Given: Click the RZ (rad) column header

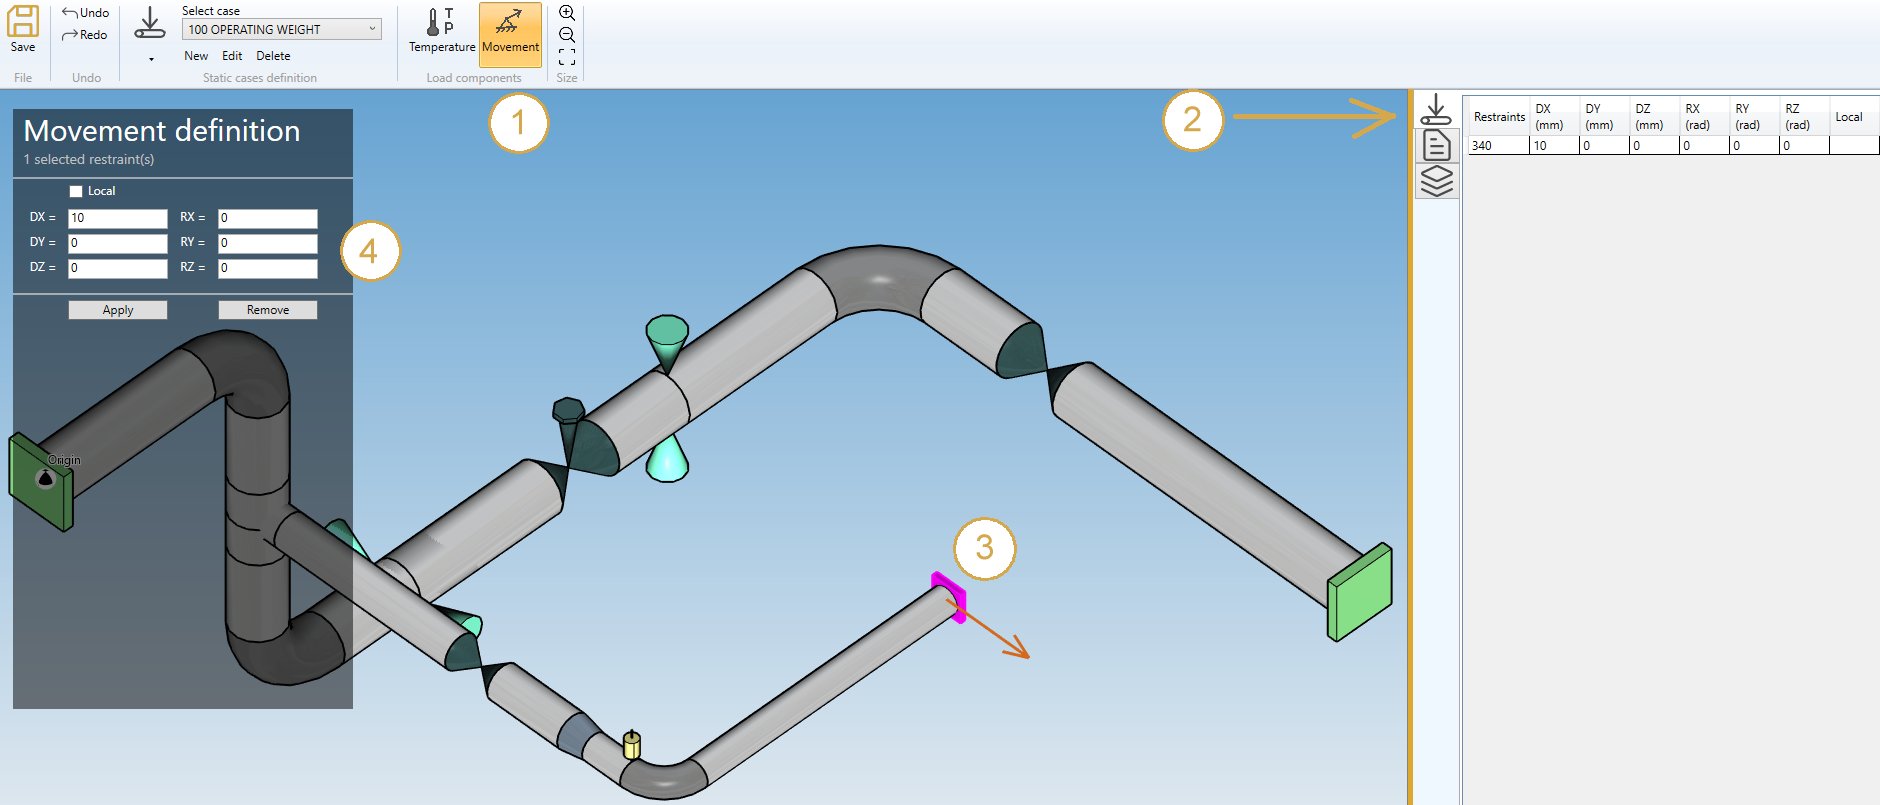Looking at the screenshot, I should tap(1804, 117).
